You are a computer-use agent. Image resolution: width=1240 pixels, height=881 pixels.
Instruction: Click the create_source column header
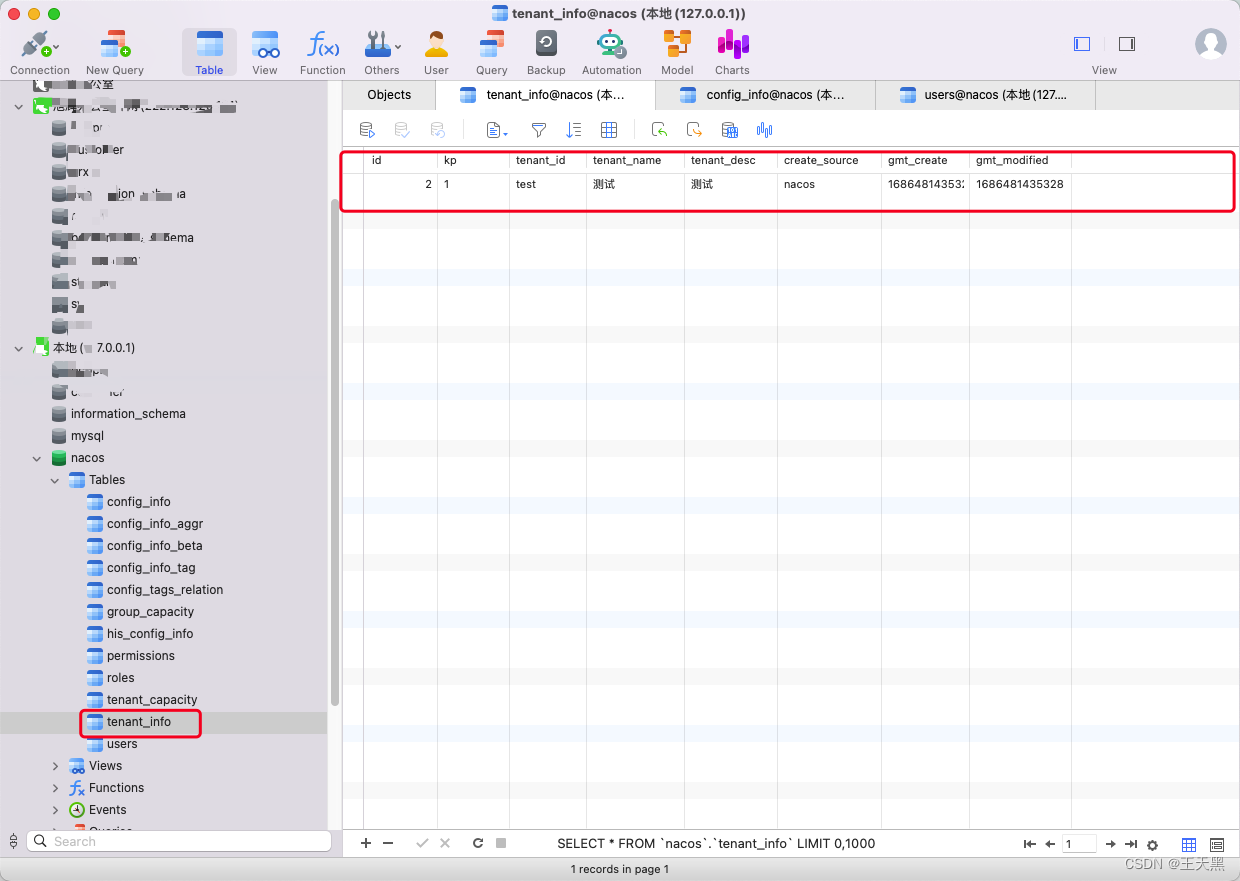(x=829, y=160)
